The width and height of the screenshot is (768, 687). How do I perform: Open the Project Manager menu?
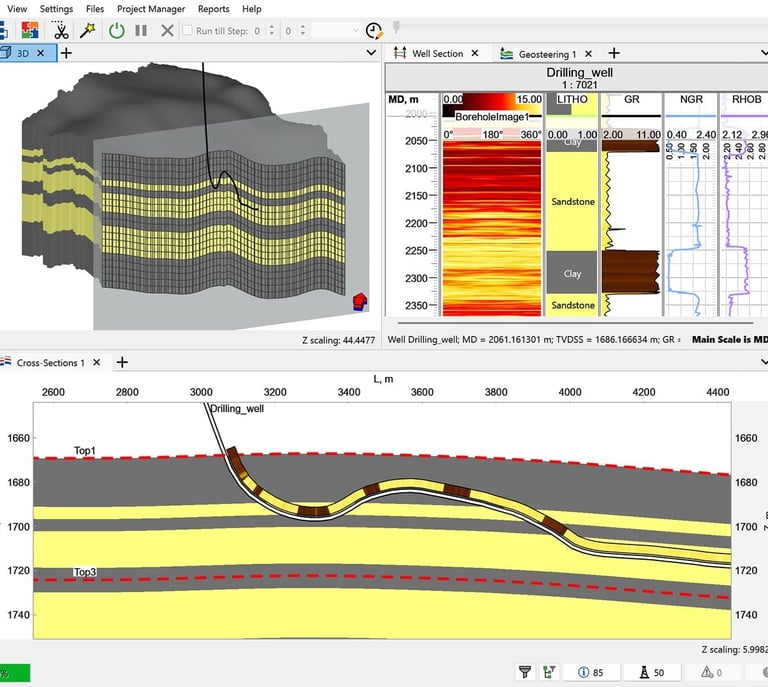point(151,9)
